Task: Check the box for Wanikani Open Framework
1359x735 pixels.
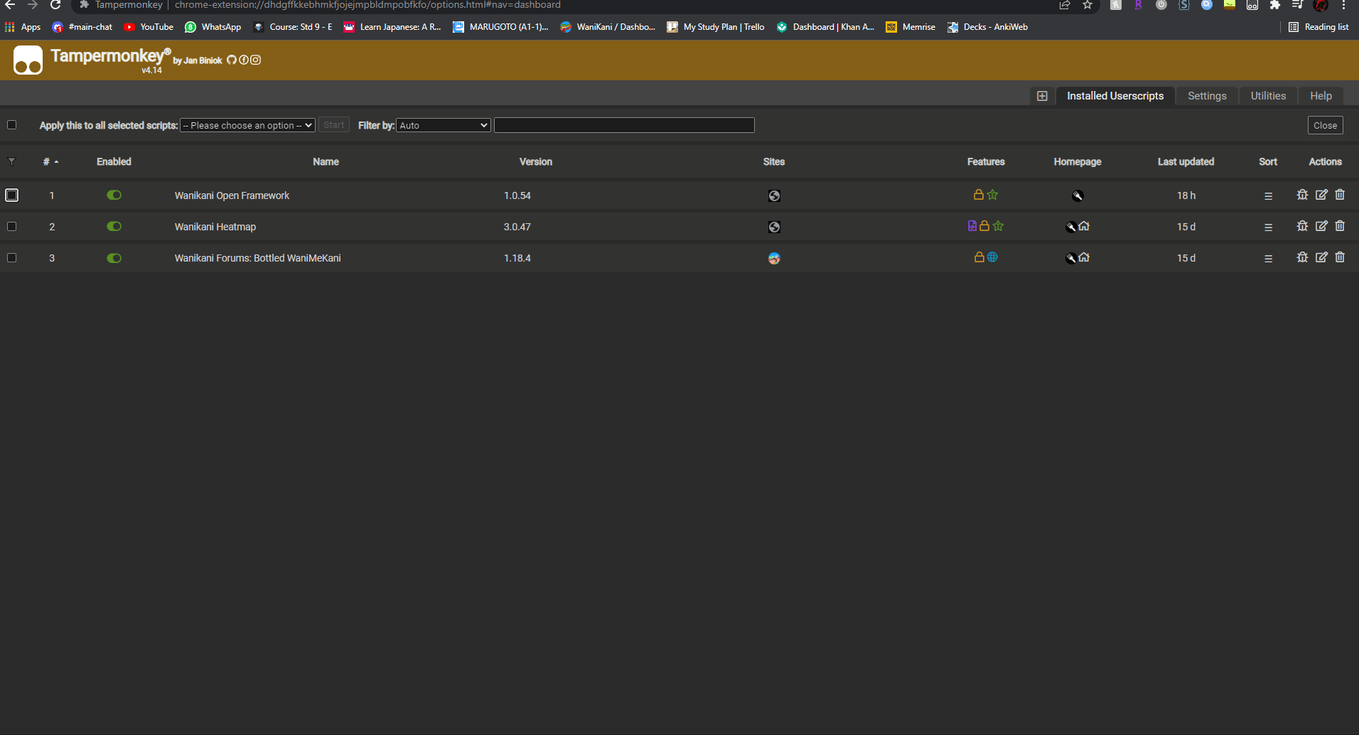Action: pyautogui.click(x=12, y=195)
